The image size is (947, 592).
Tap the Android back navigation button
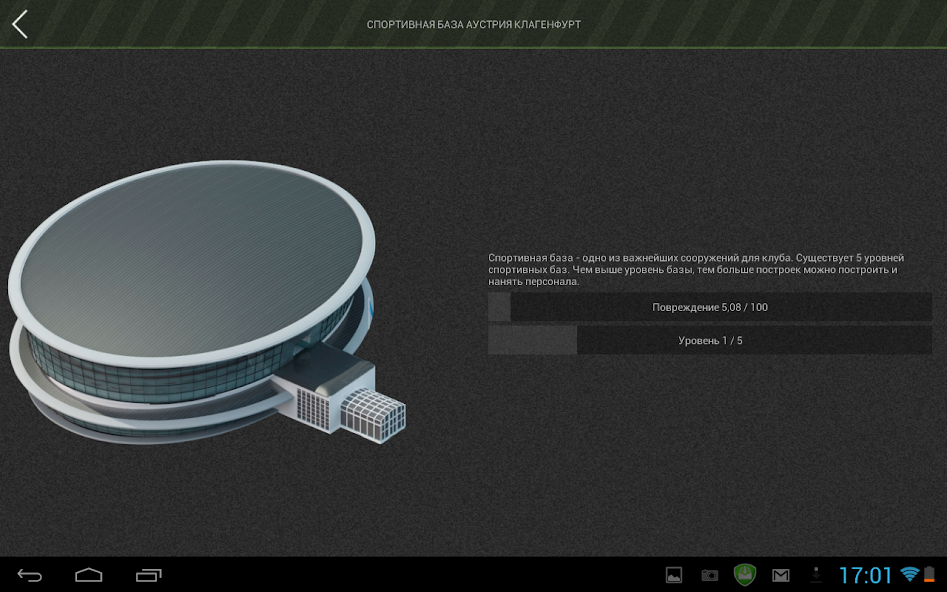(x=30, y=575)
